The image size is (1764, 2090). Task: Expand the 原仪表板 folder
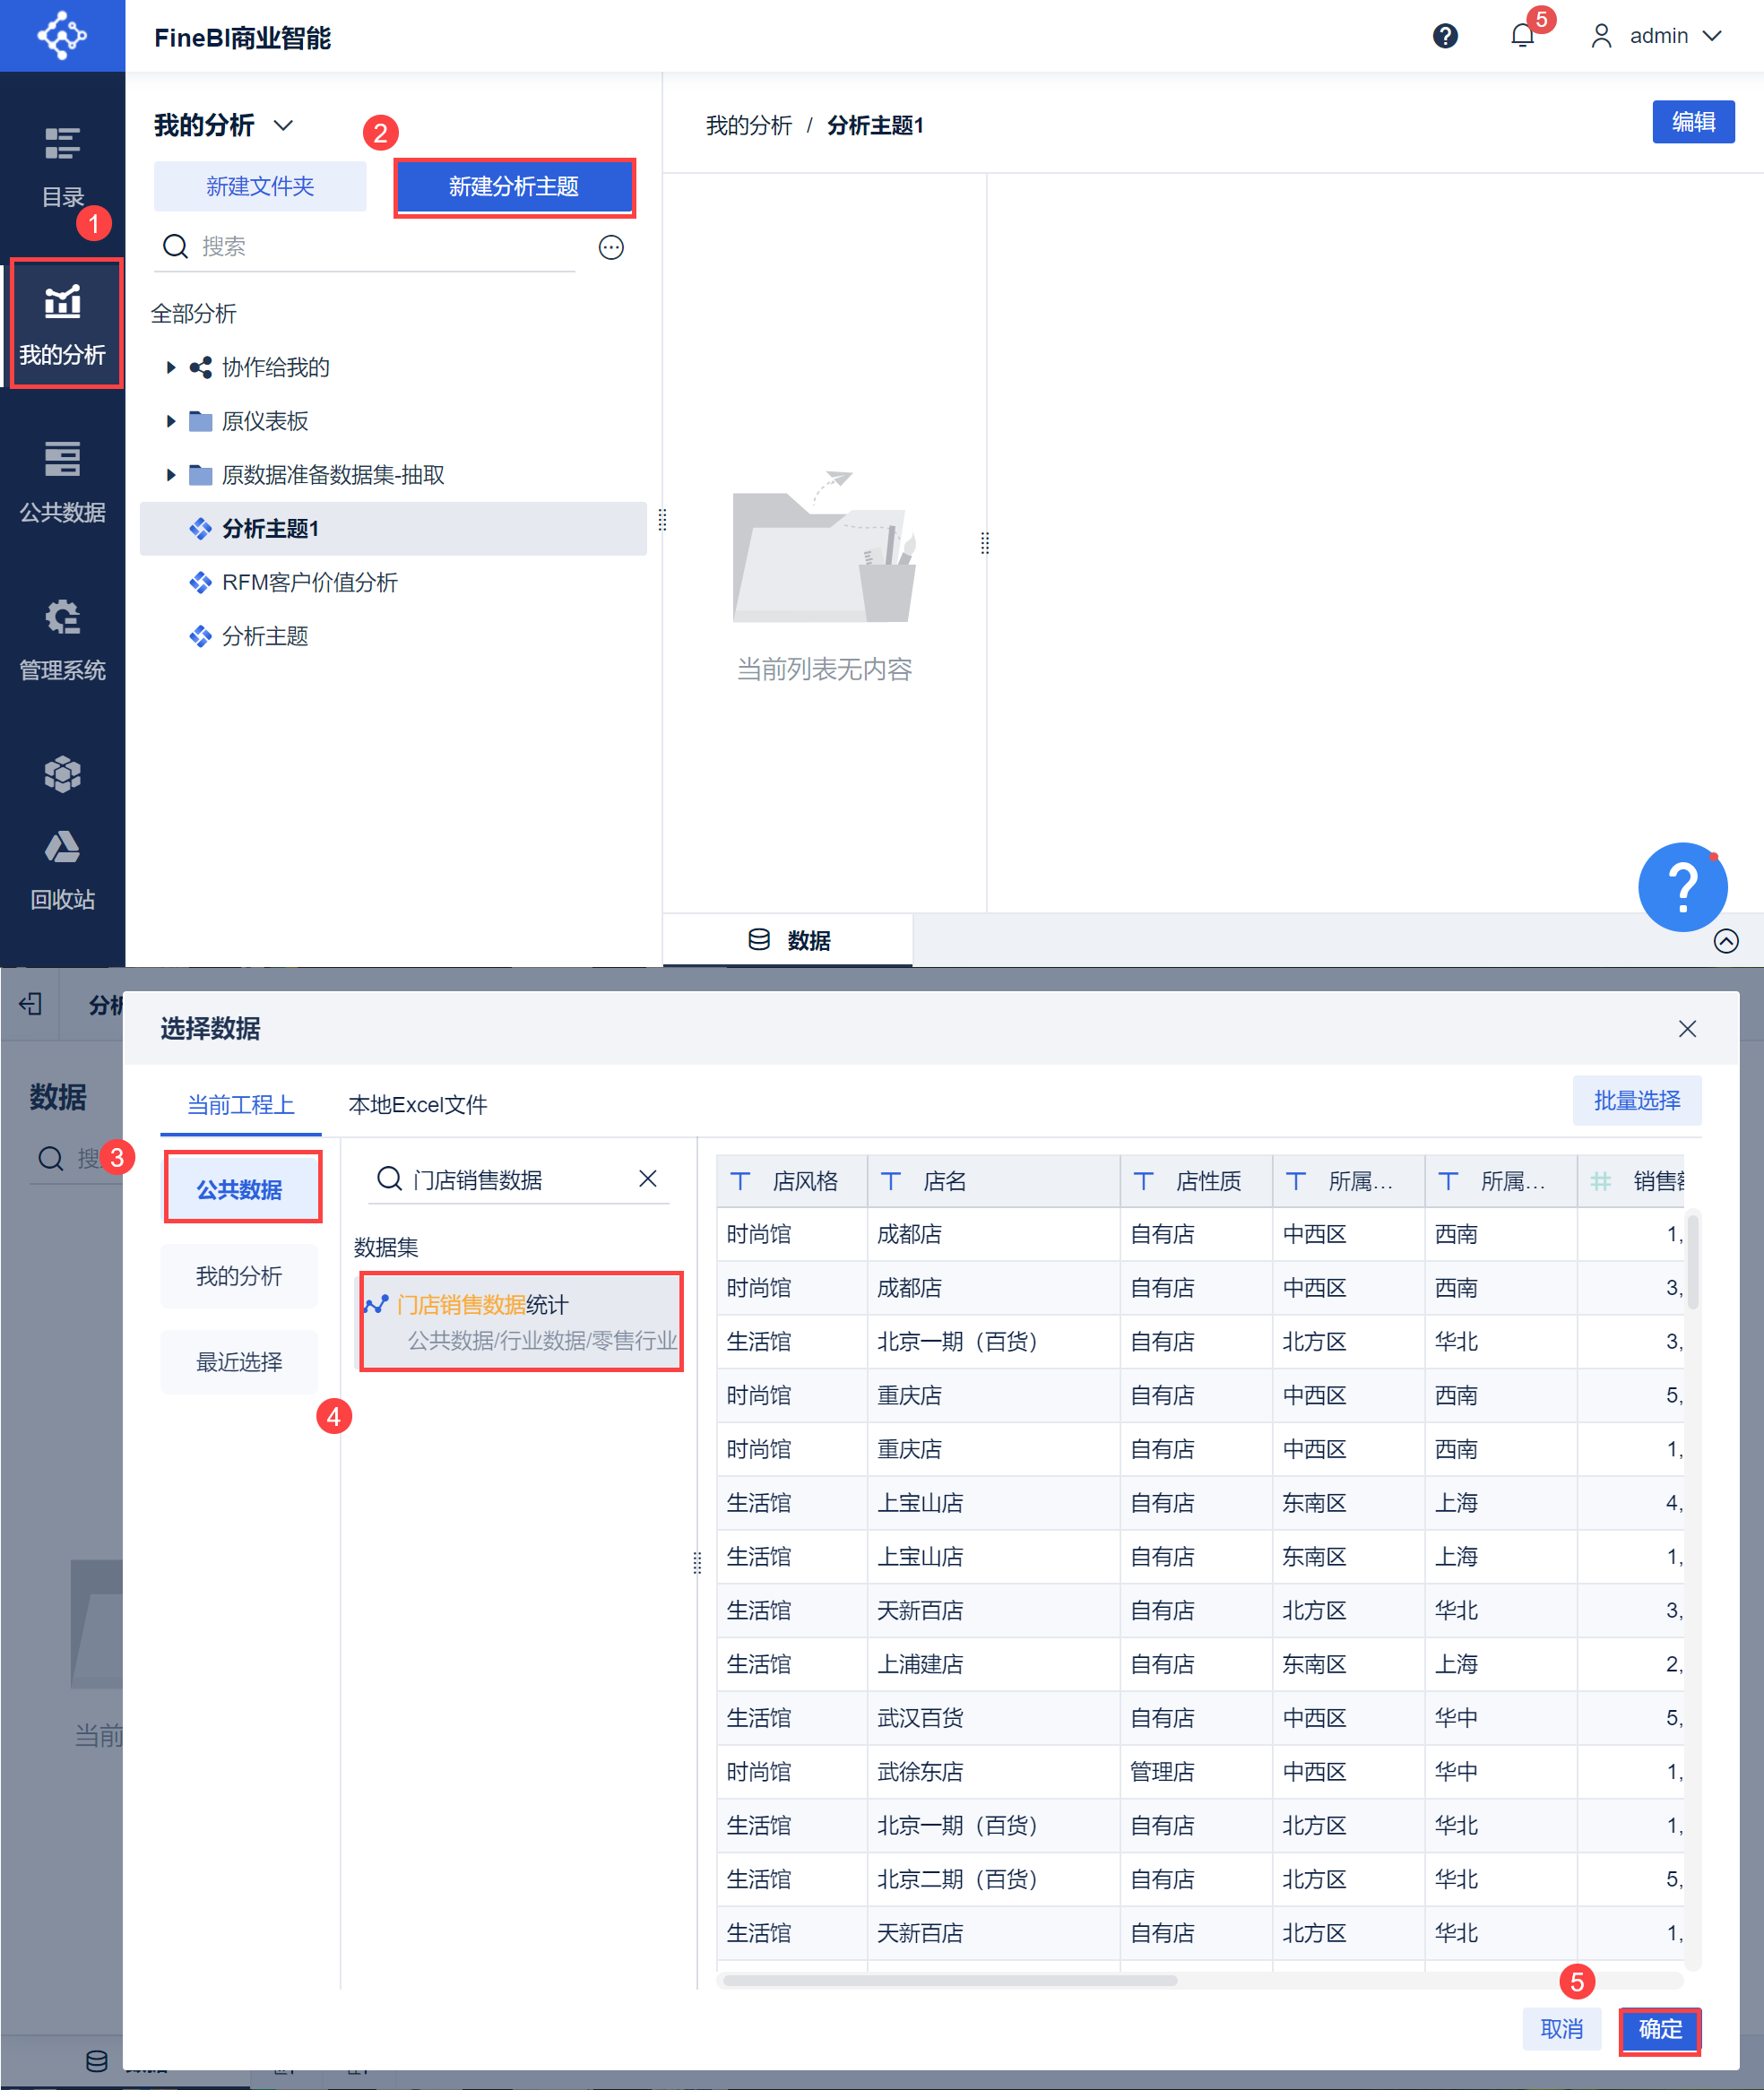(x=171, y=422)
